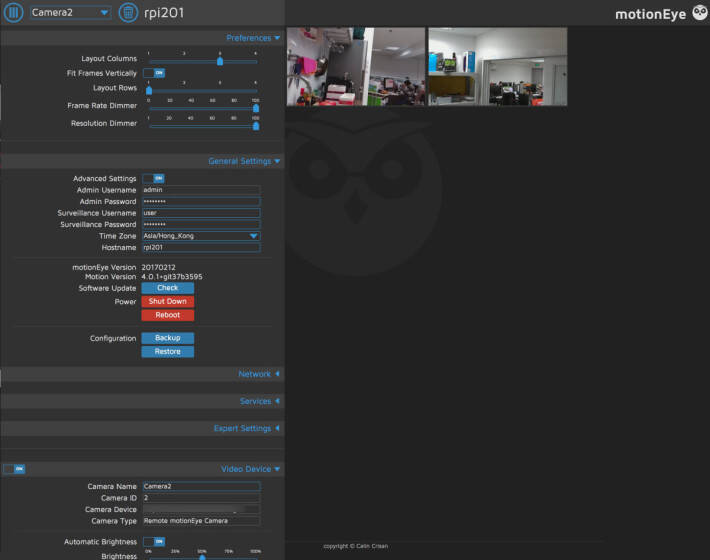Click the Frame Rate Dimmer slider handle
Screen dimensions: 710x560
click(256, 108)
